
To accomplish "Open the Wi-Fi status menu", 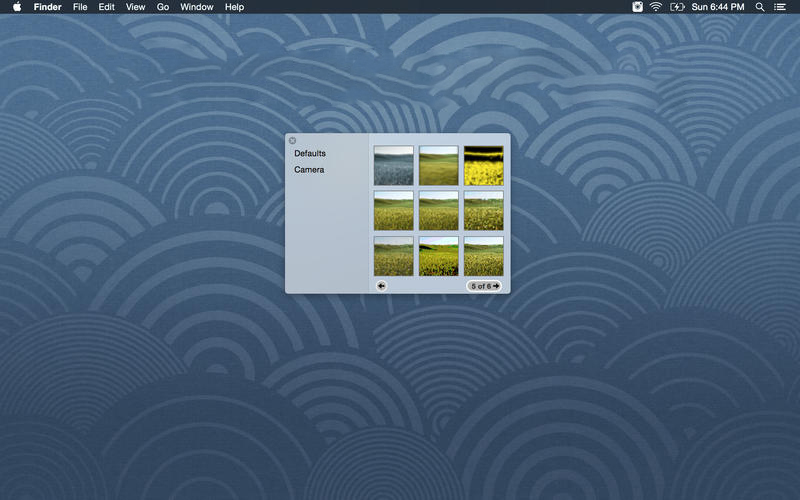I will [x=656, y=7].
